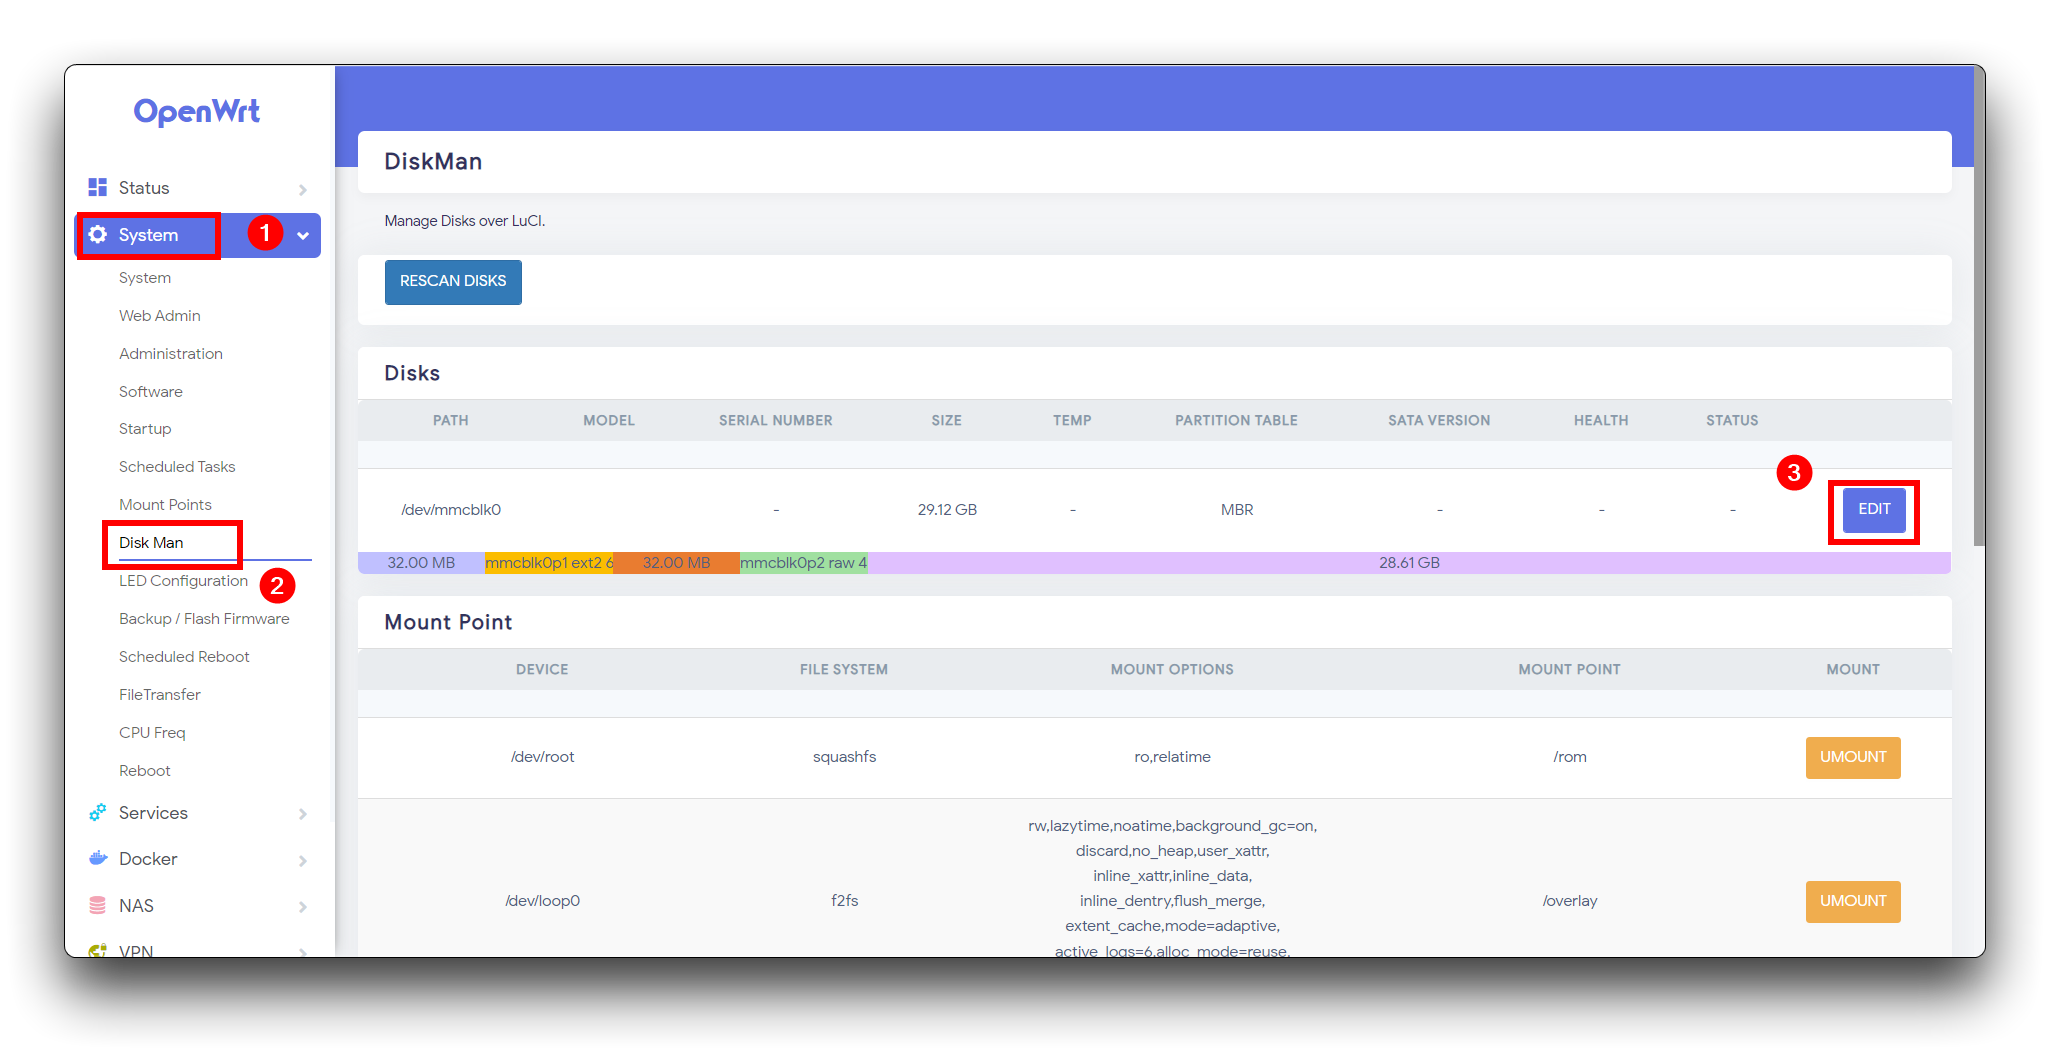
Task: Click the mmcblk0p1 ext2 partition segment
Action: (549, 563)
